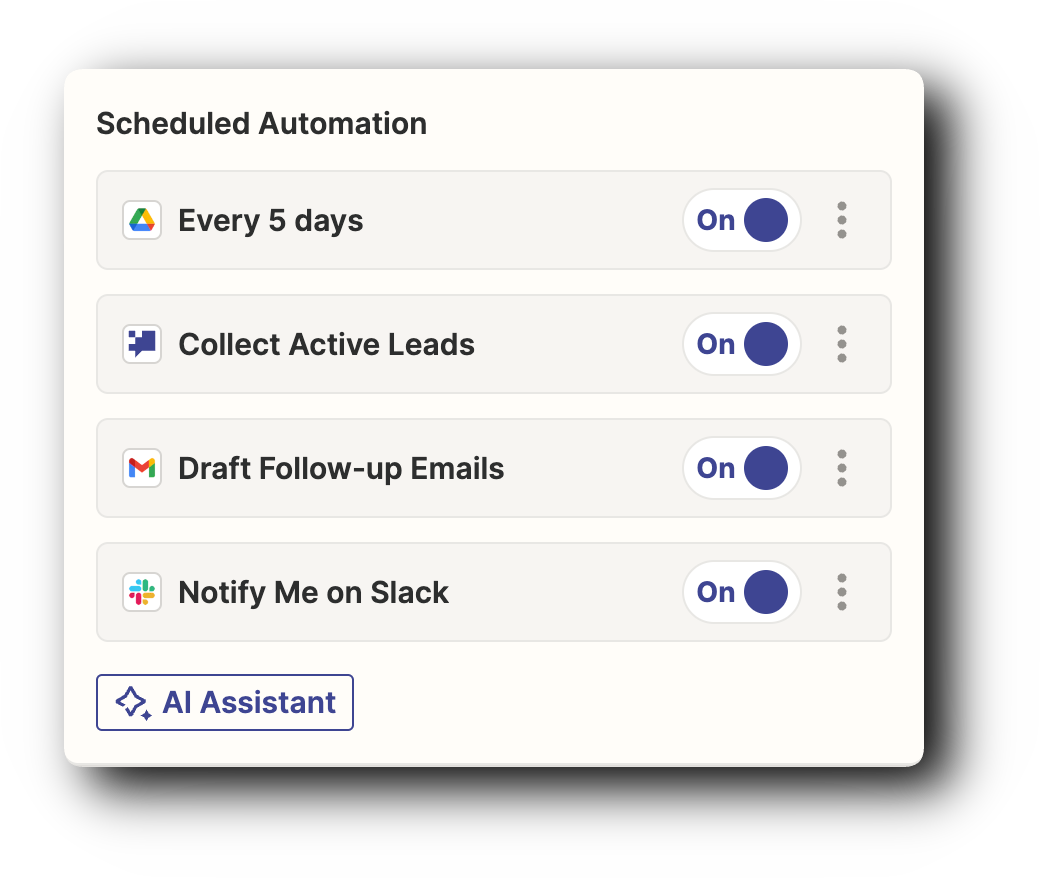The width and height of the screenshot is (1040, 878).
Task: Turn off the Every 5 days toggle
Action: point(742,220)
